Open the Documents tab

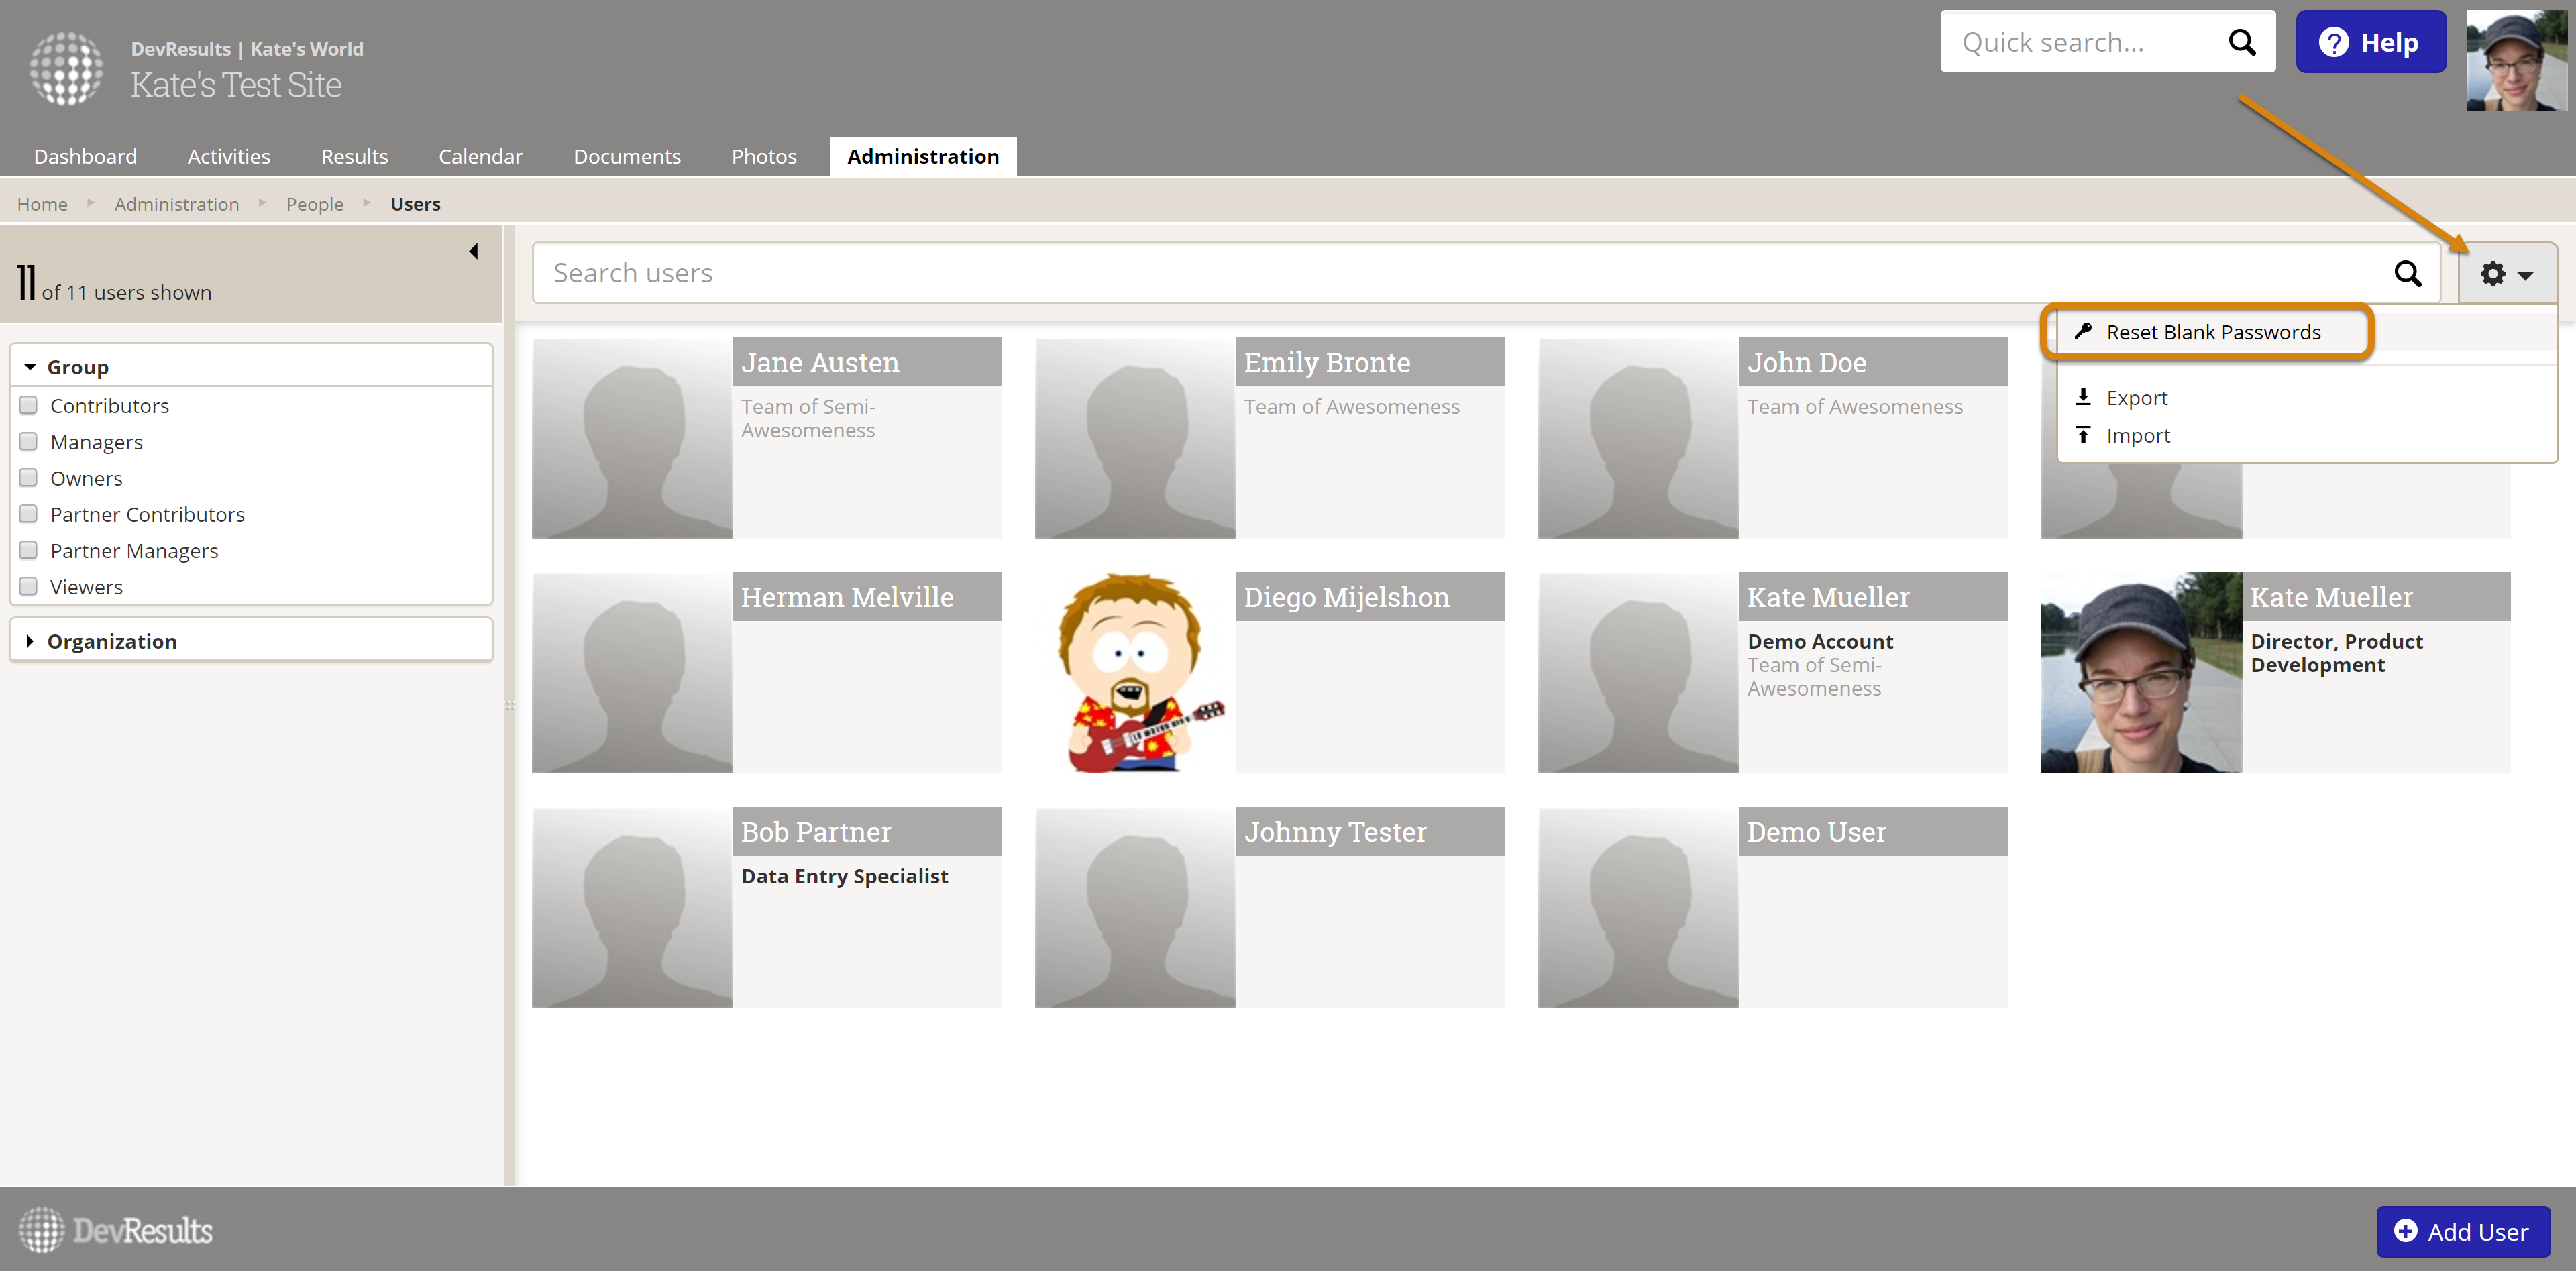tap(626, 157)
